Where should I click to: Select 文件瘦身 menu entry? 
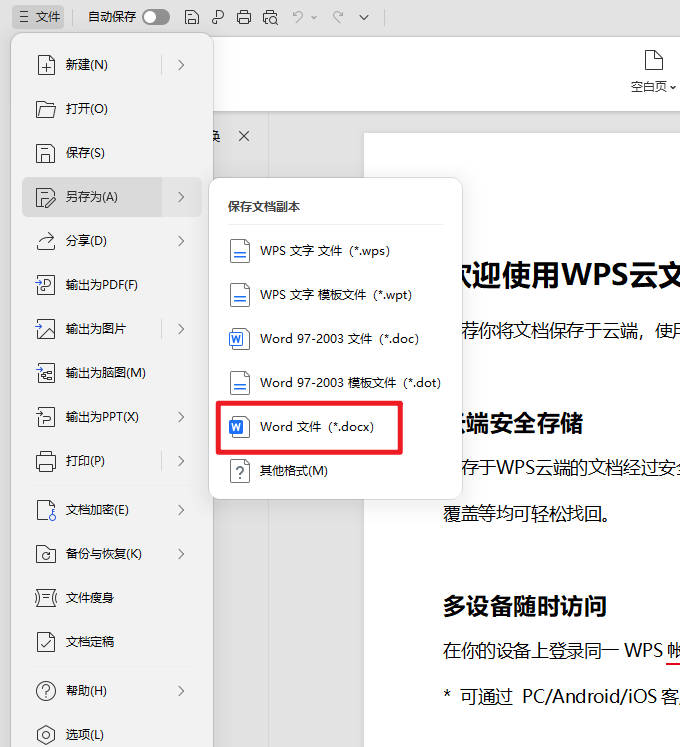tap(112, 598)
